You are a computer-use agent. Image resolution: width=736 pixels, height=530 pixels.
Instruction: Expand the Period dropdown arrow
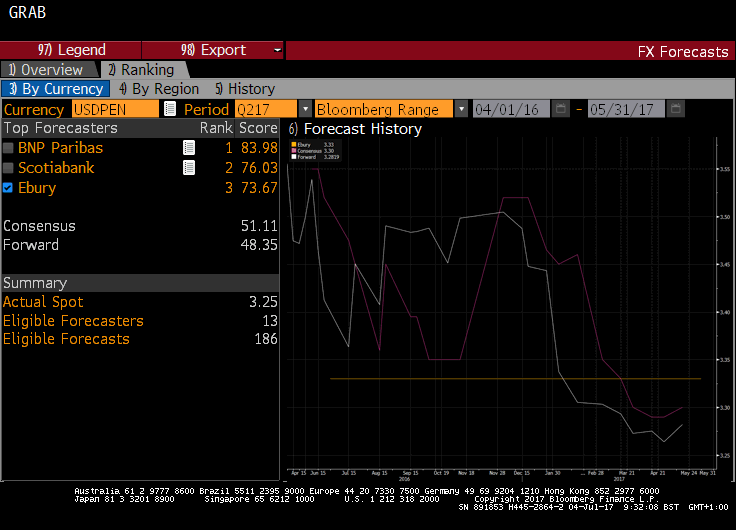(x=305, y=109)
